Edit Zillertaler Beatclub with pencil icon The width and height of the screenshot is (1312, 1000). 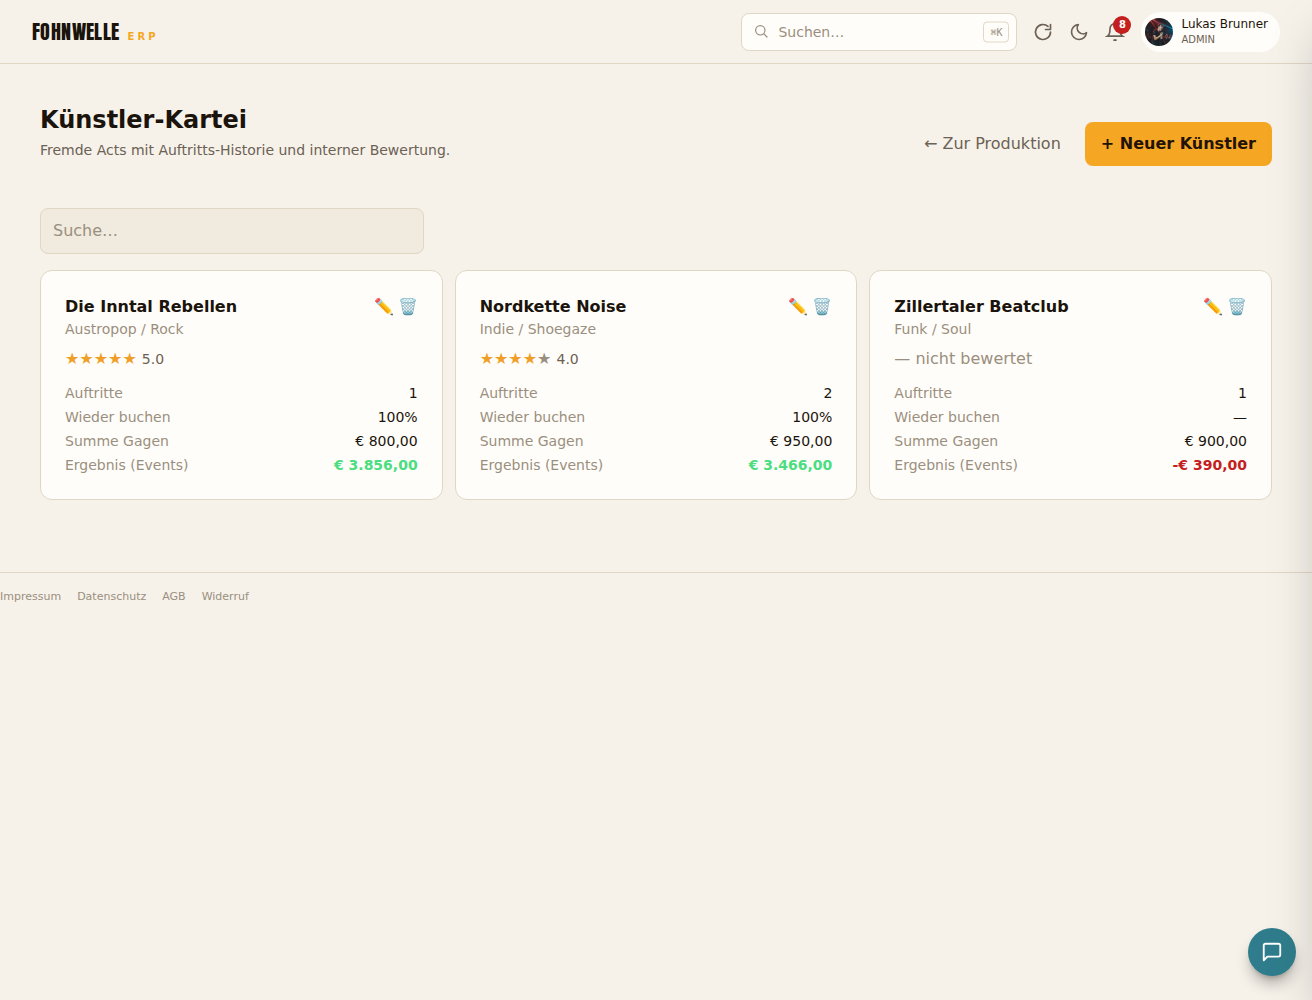point(1213,306)
